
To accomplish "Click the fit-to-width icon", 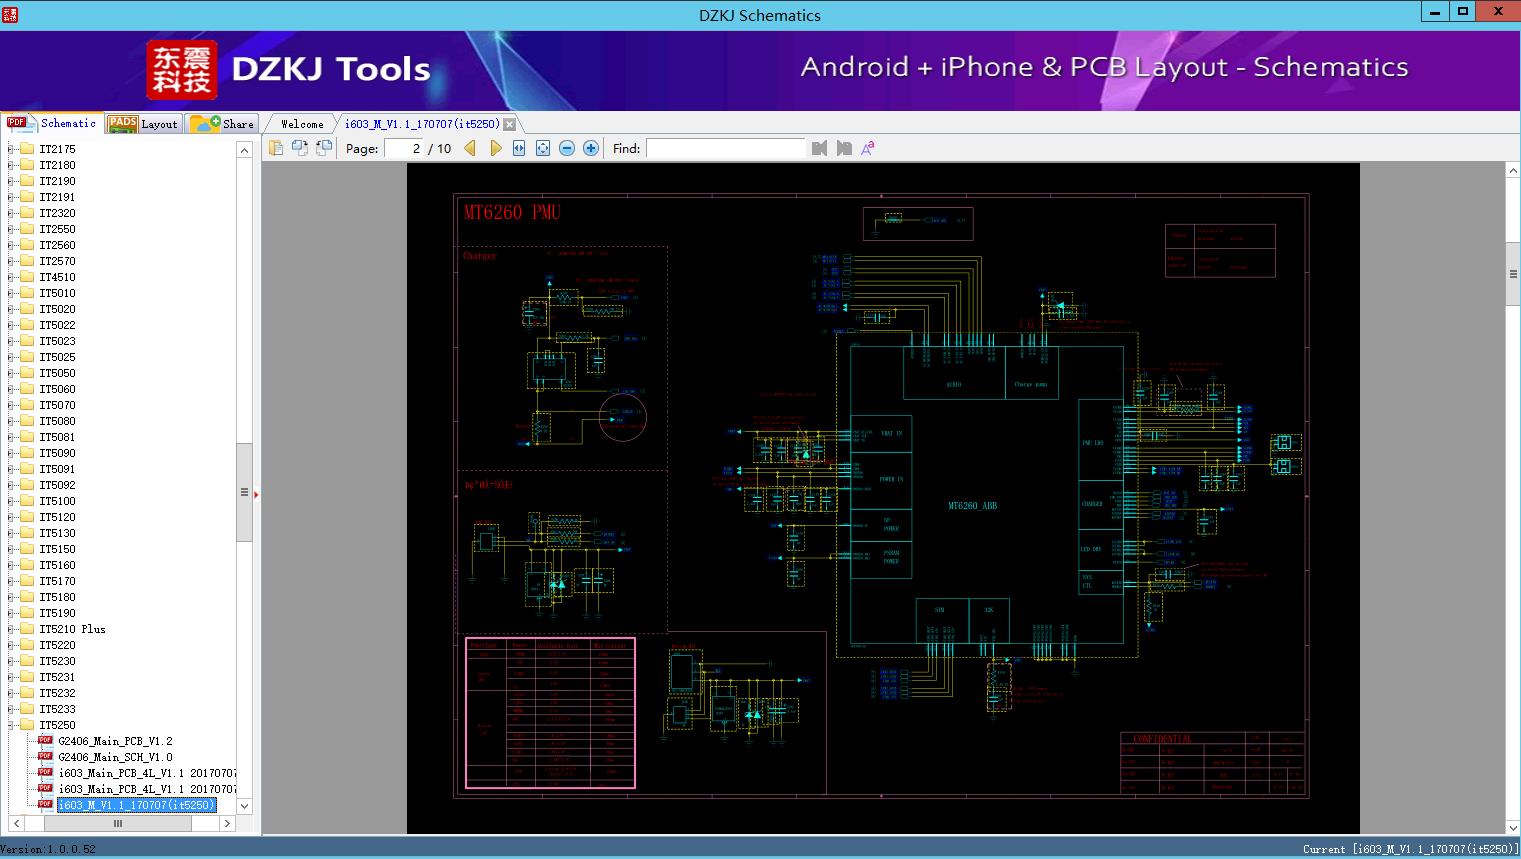I will 519,148.
